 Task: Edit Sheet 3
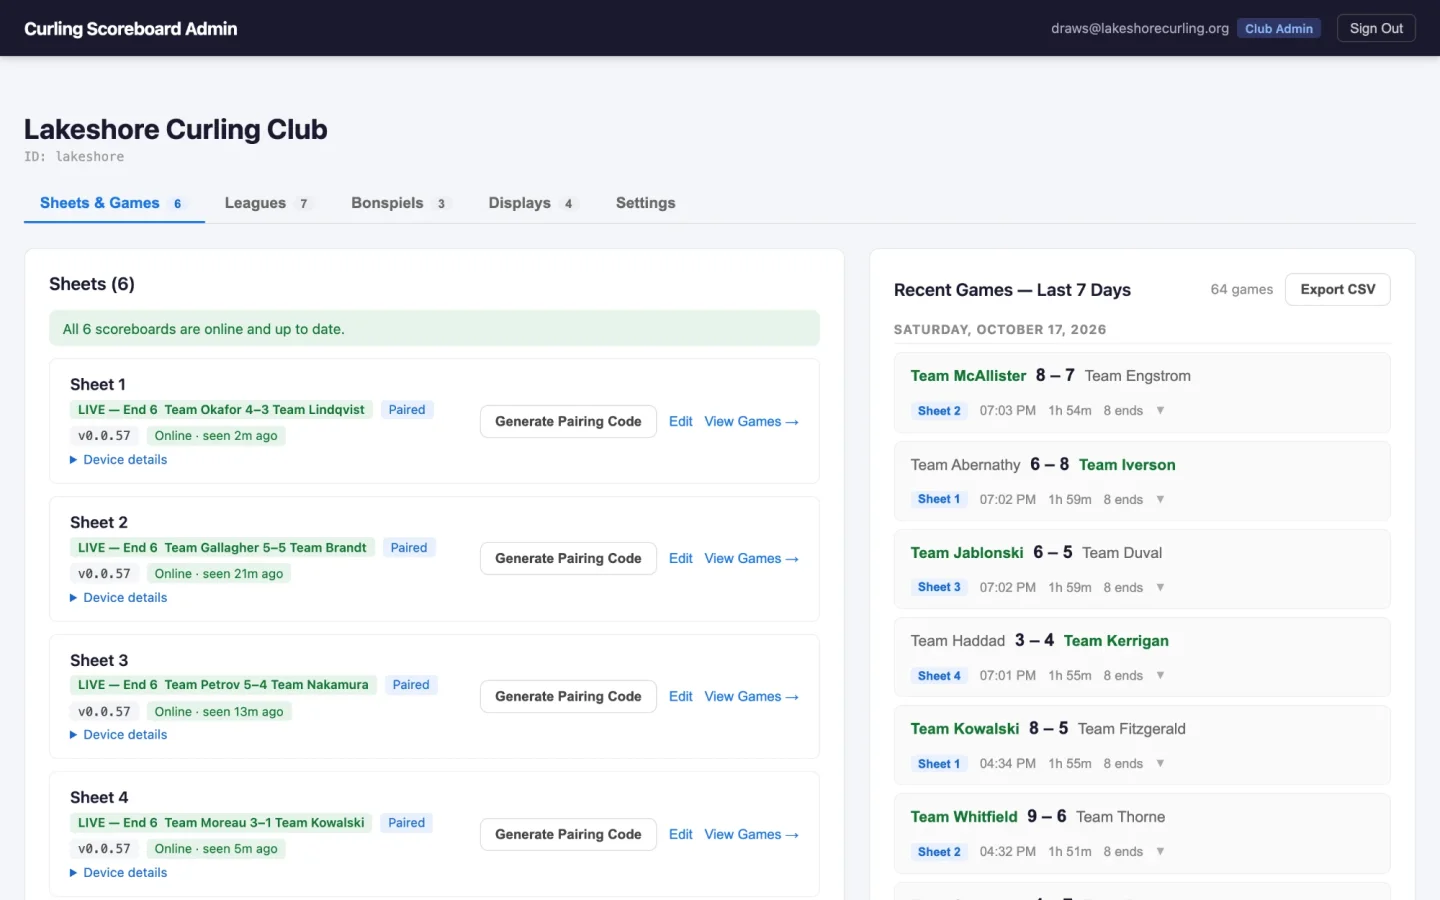pyautogui.click(x=681, y=697)
